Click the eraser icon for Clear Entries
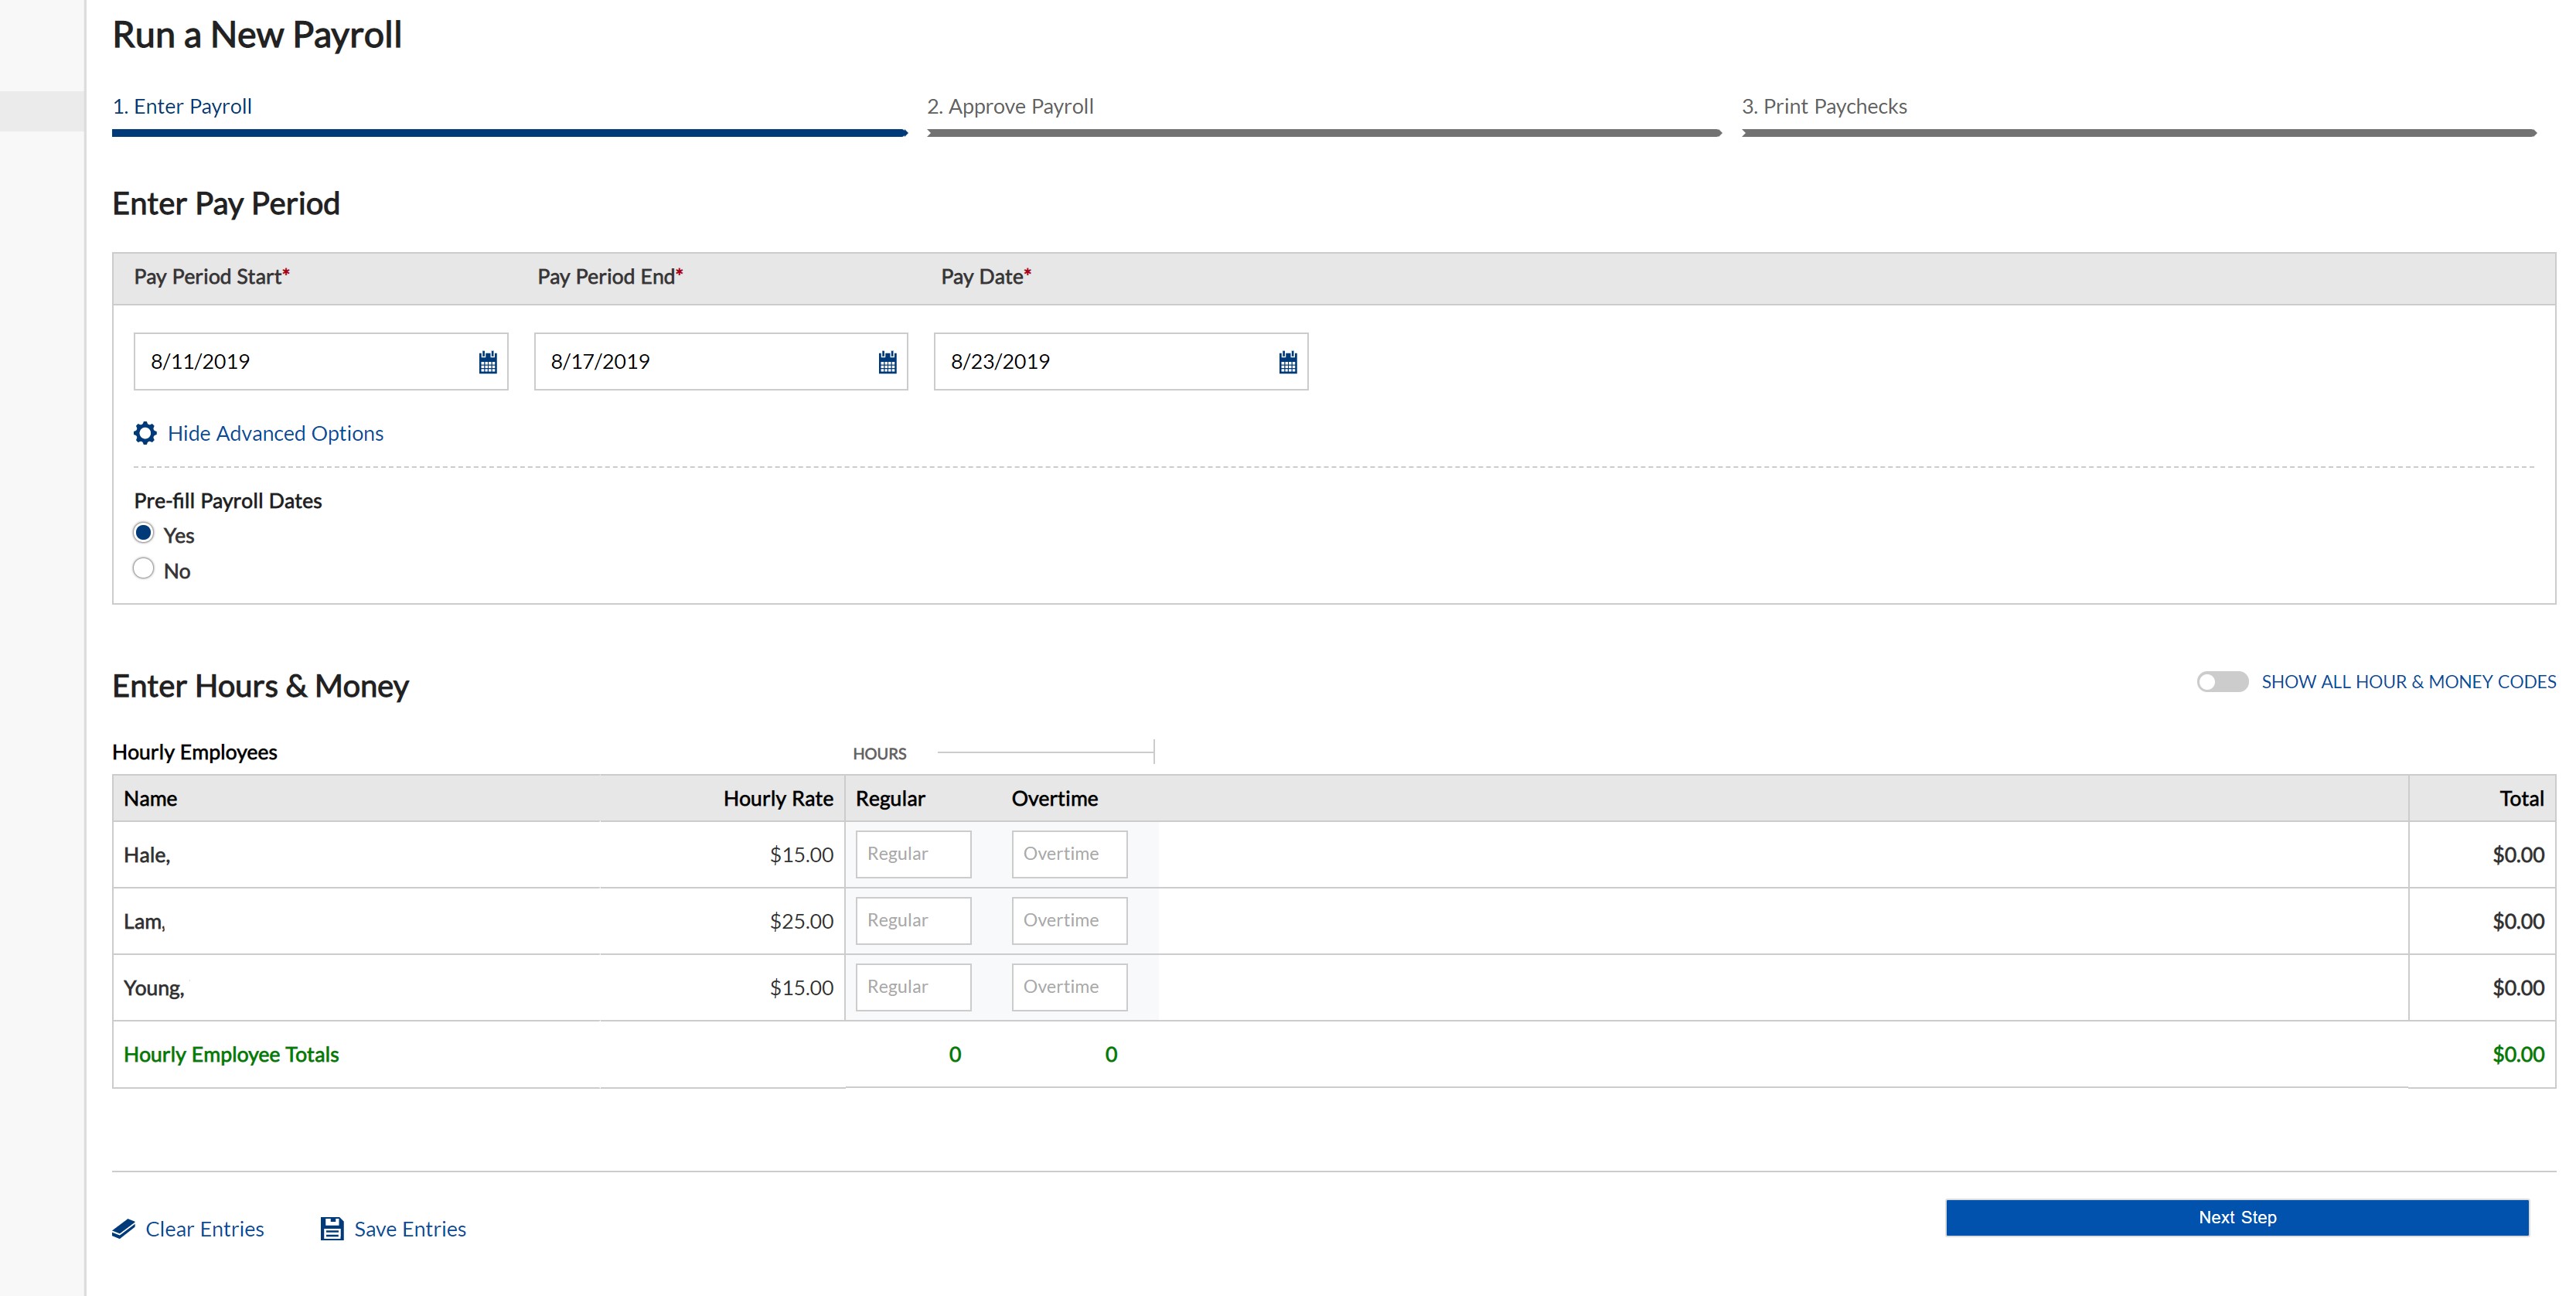Viewport: 2576px width, 1296px height. 124,1229
